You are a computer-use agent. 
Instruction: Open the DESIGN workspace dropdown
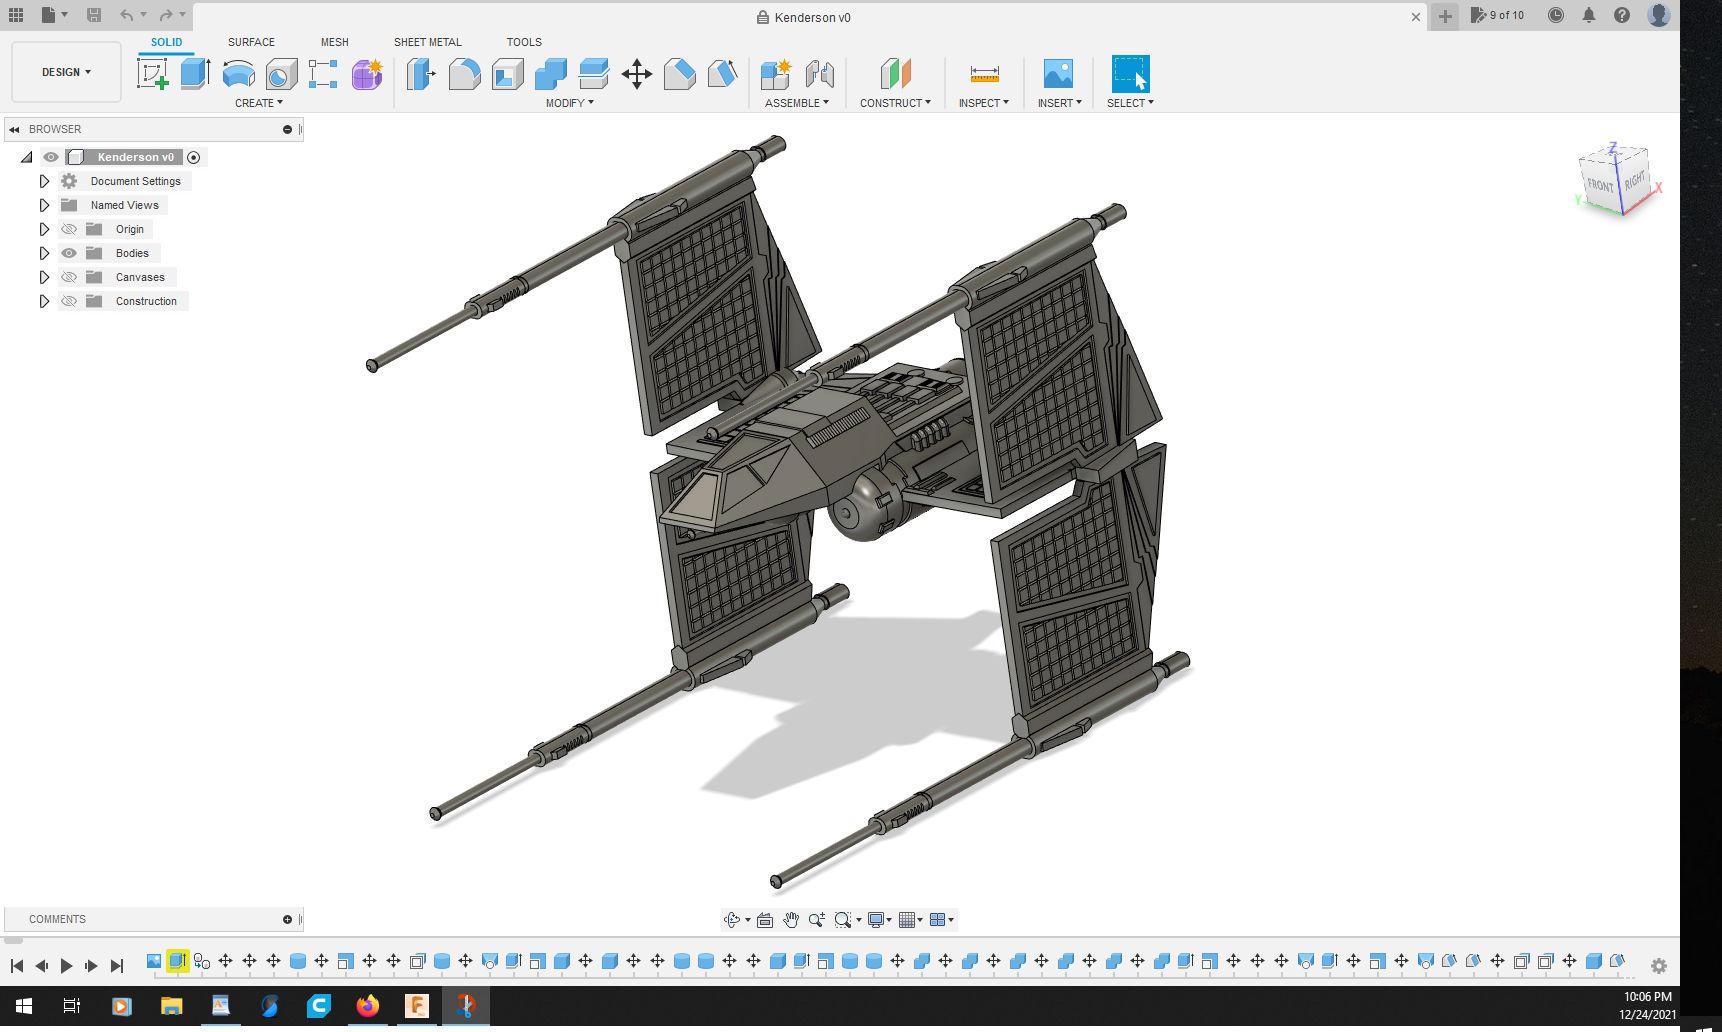[66, 72]
